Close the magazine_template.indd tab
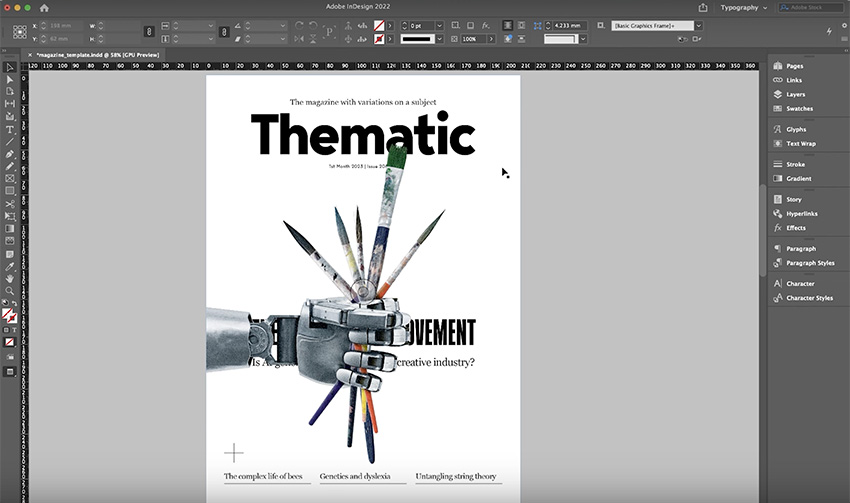 pos(29,54)
